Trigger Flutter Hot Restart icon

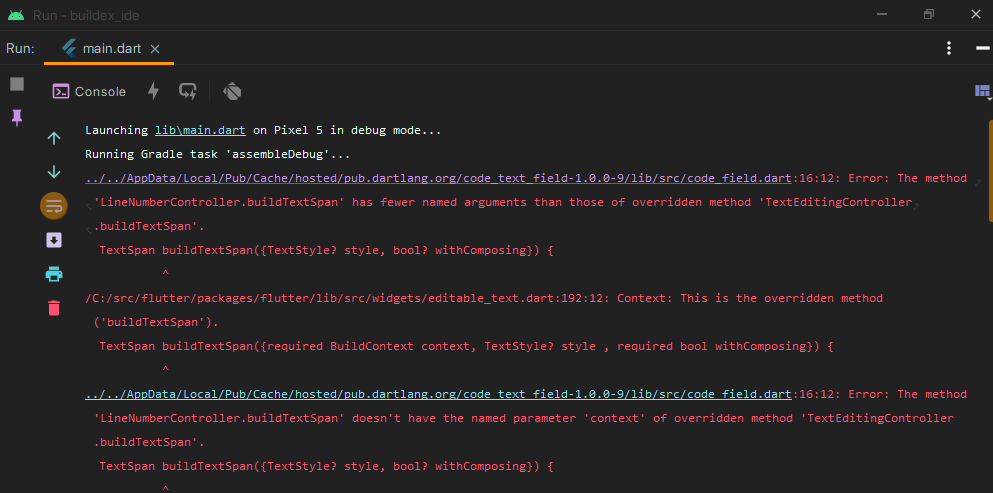tap(188, 91)
